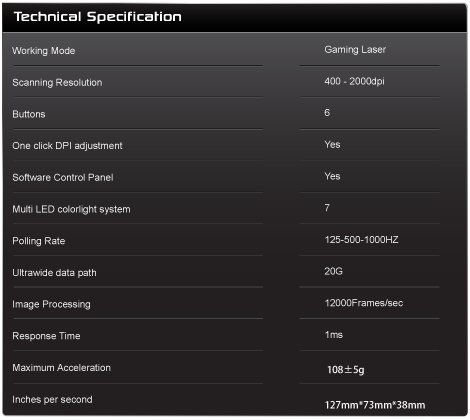
Task: Select the Maximum Acceleration label
Action: point(62,368)
